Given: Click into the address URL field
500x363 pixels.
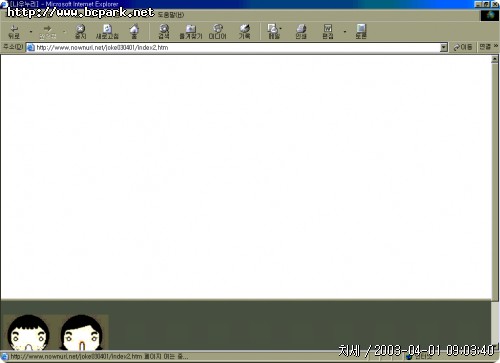Looking at the screenshot, I should pos(237,47).
